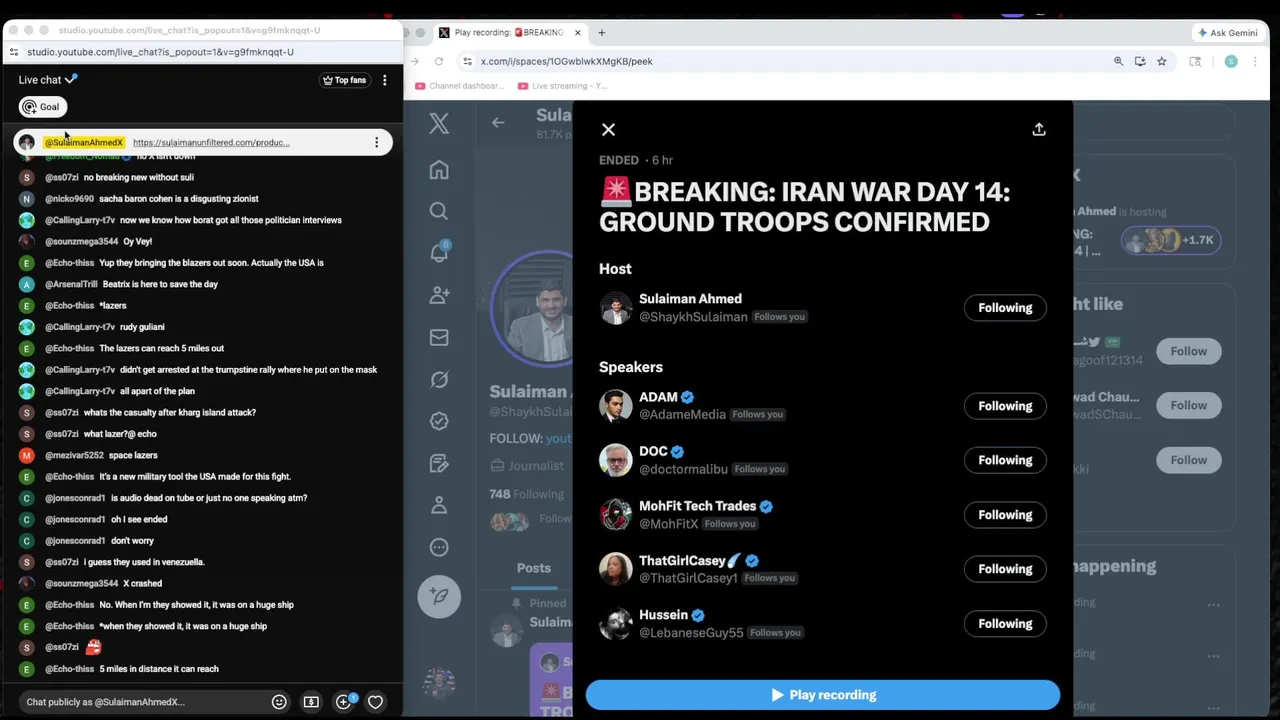The height and width of the screenshot is (720, 1280).
Task: Open Chrome three-dot menu
Action: pos(1254,61)
